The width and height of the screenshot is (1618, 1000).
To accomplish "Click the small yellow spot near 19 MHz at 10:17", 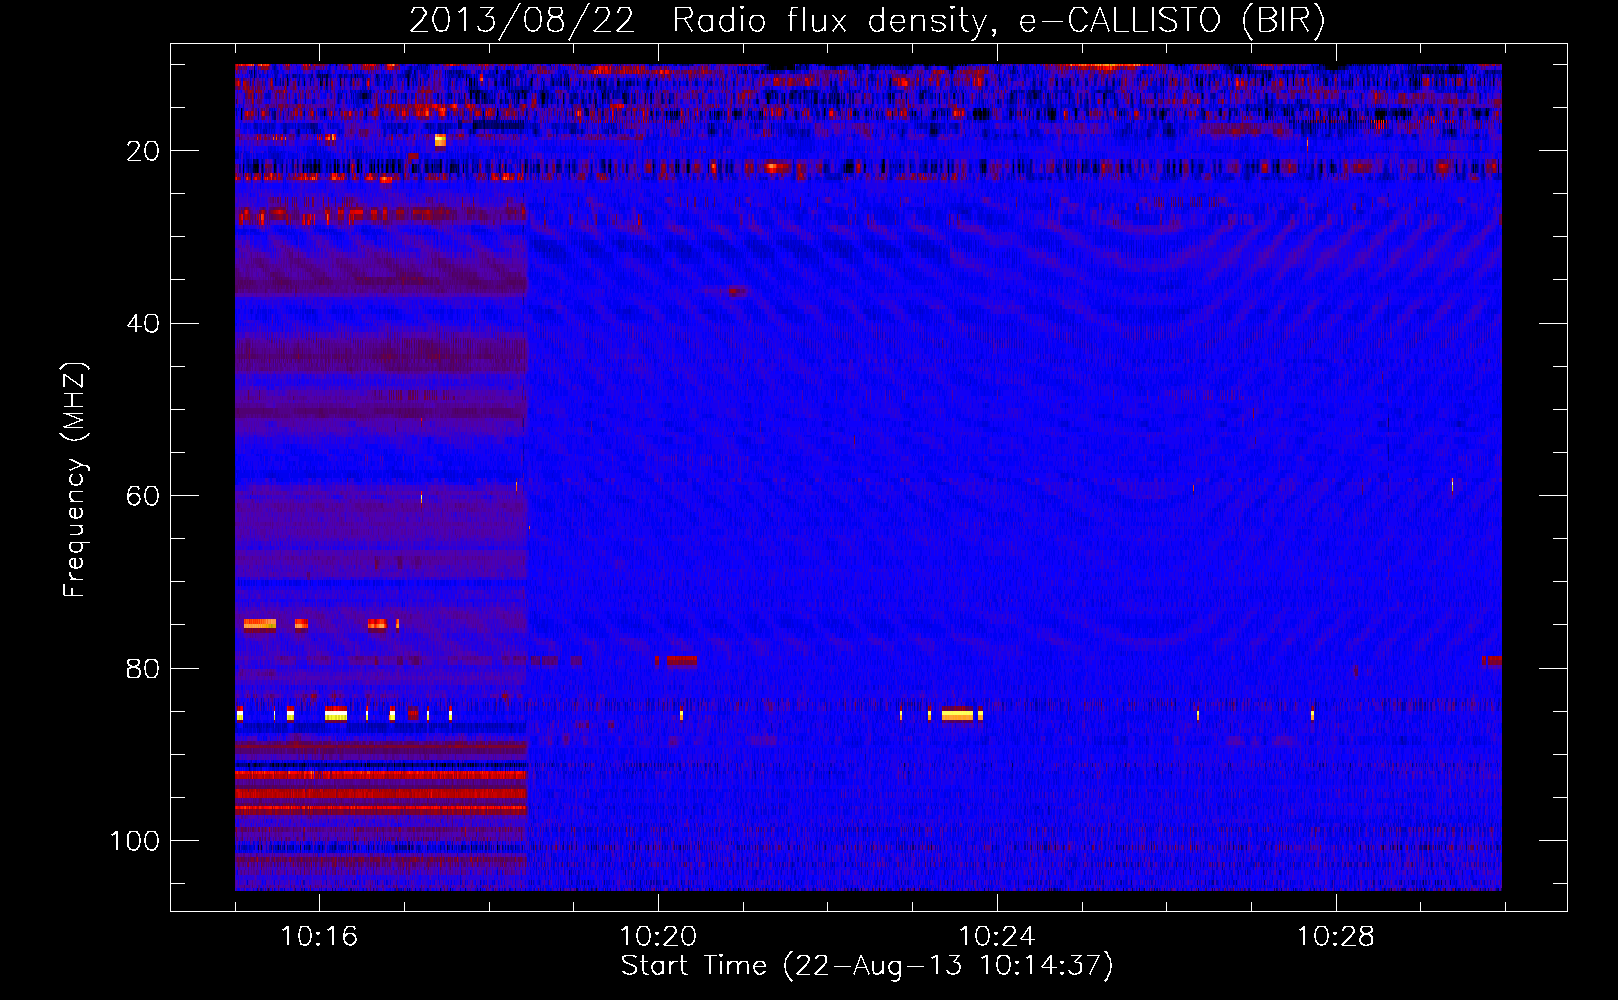I will pos(440,140).
